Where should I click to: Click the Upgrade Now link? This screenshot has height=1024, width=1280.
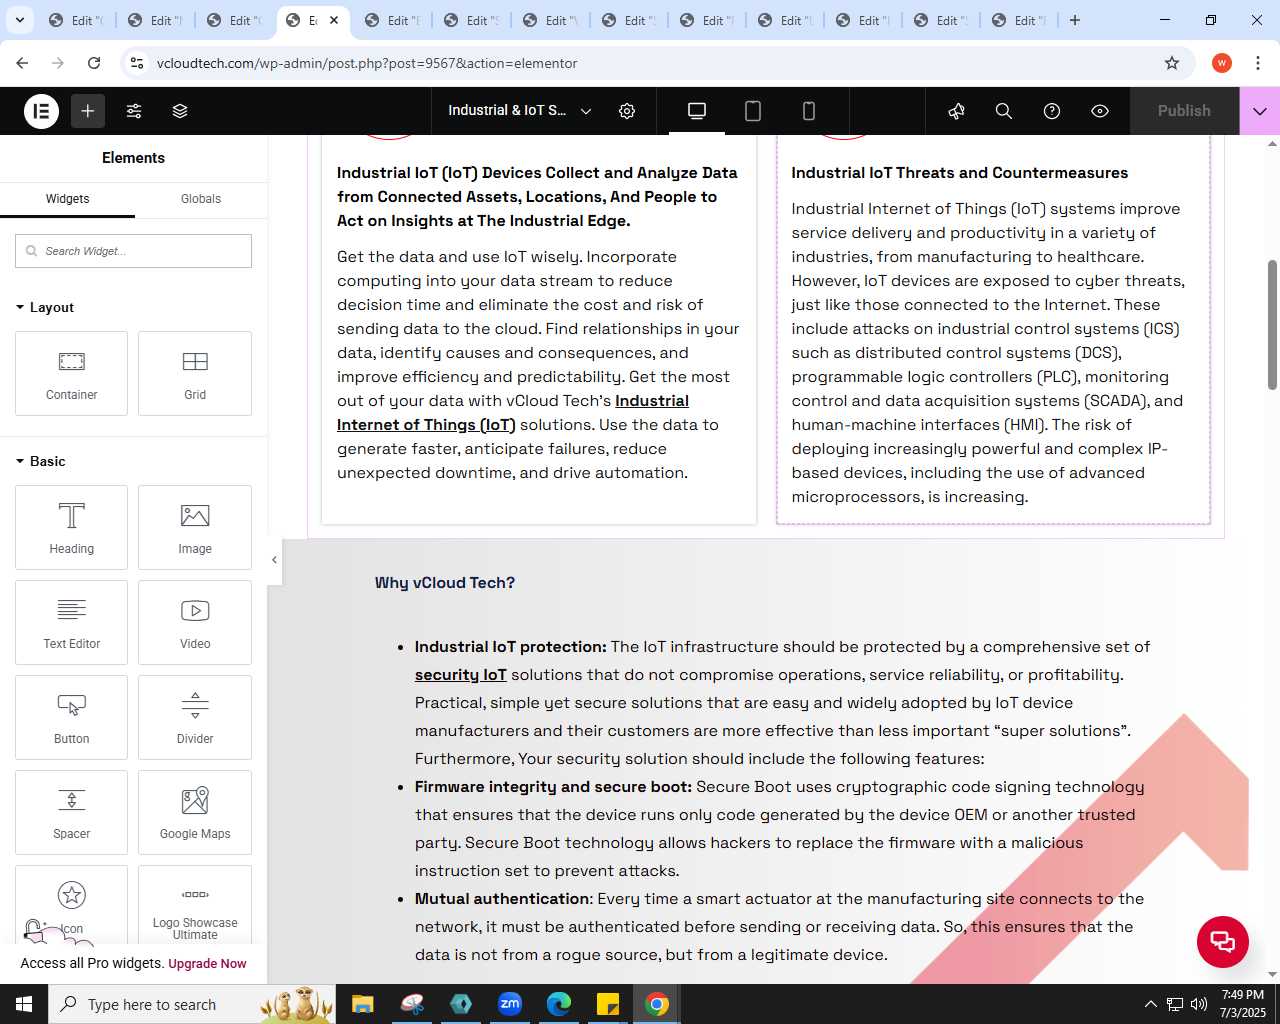pos(207,964)
